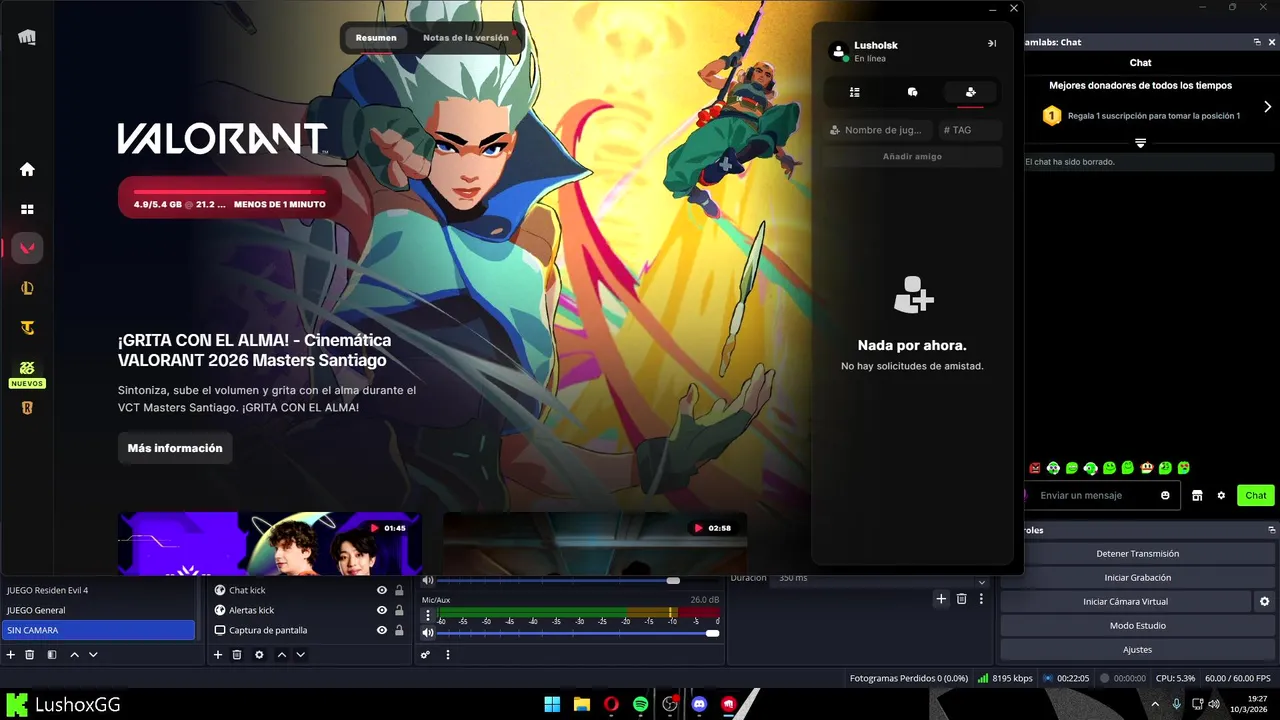This screenshot has height=720, width=1280.
Task: Open OBS Ajustes
Action: tap(1138, 649)
